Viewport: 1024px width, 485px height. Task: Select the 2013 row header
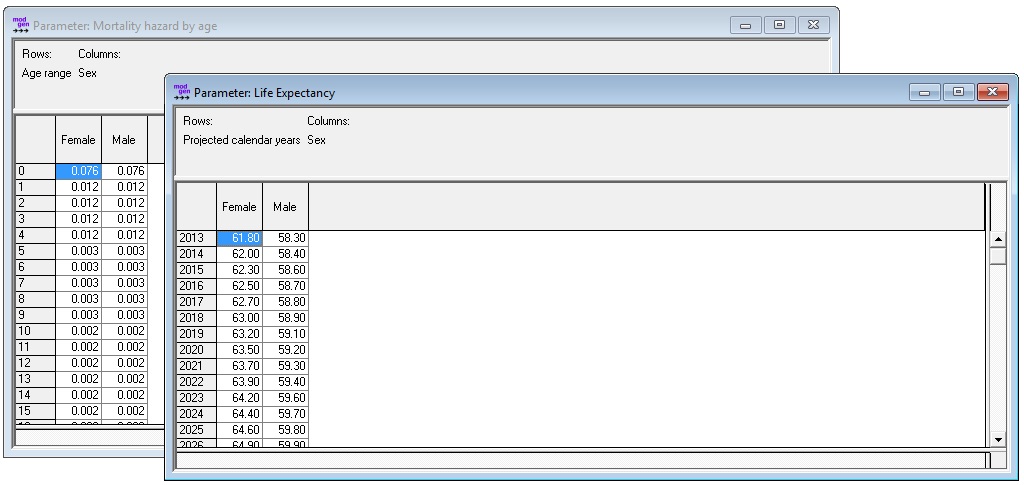[196, 238]
